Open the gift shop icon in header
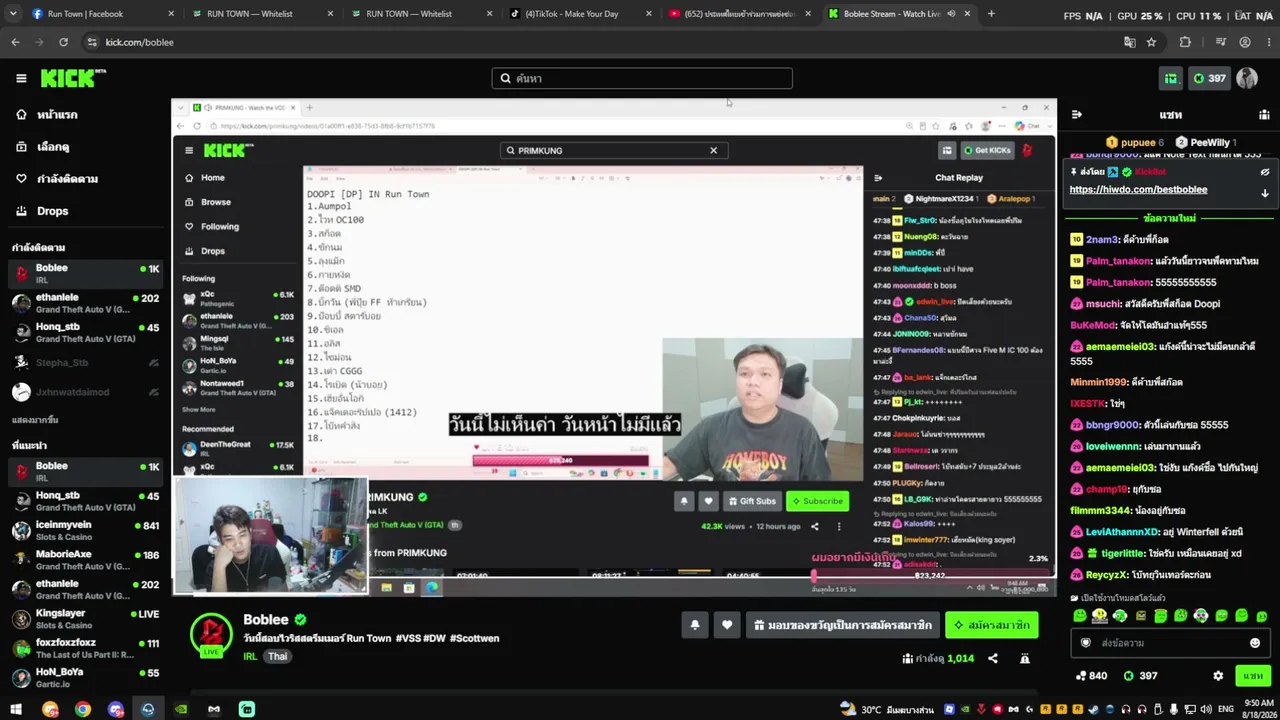The height and width of the screenshot is (720, 1280). [1171, 78]
